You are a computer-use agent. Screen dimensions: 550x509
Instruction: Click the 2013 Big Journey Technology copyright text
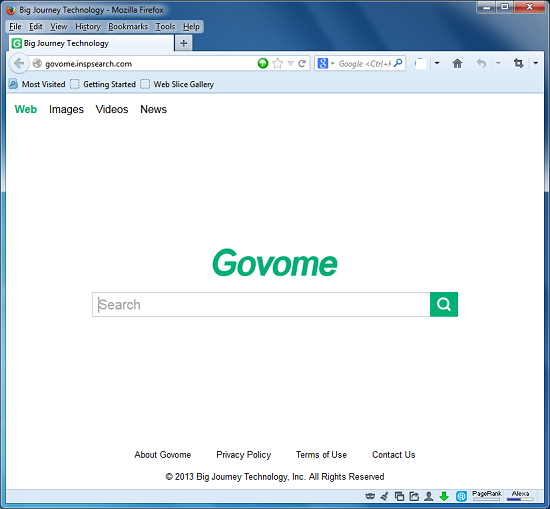click(x=275, y=477)
